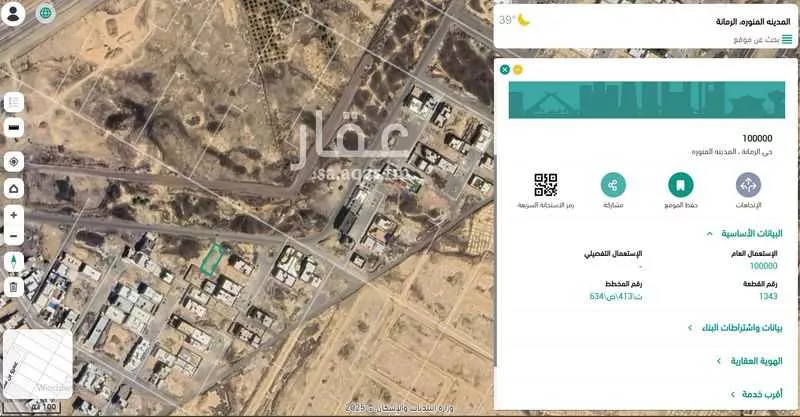Click the home extent map icon
800x417 pixels.
click(14, 189)
